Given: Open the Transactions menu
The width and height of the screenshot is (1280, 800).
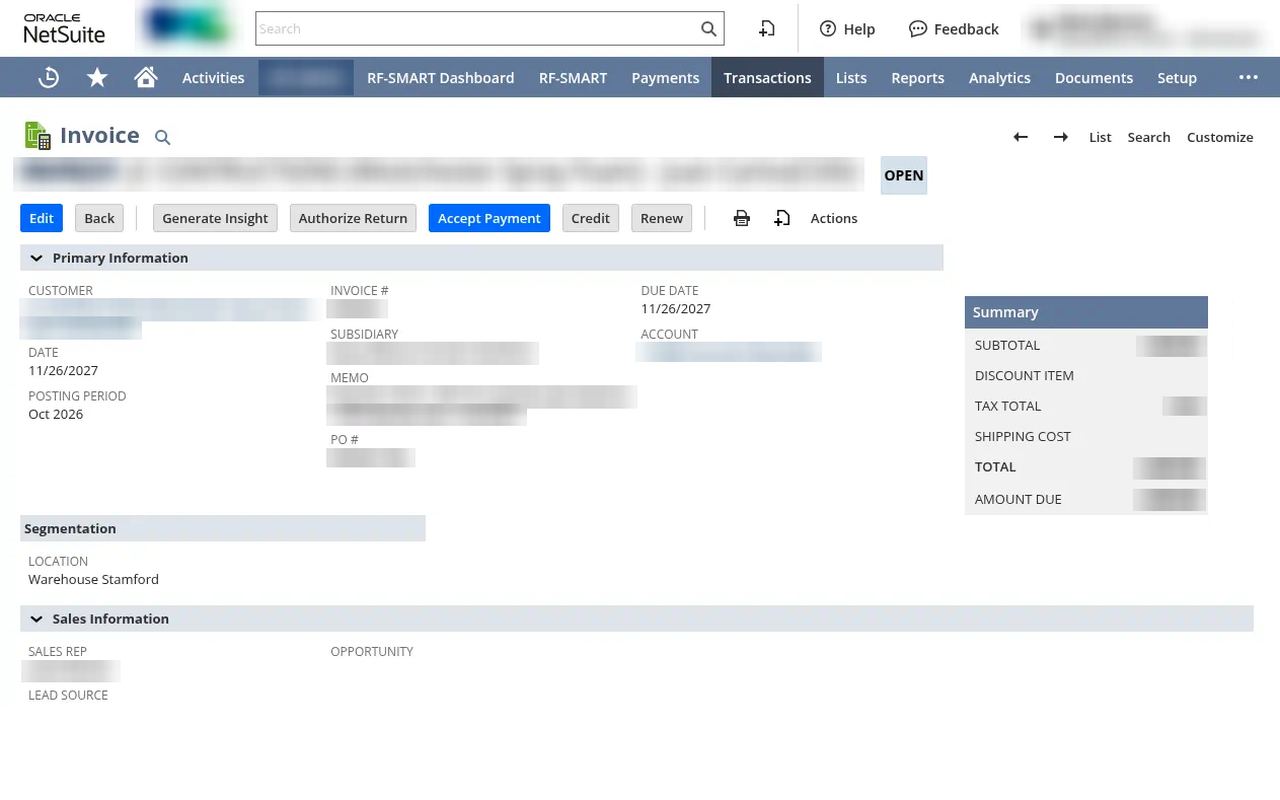Looking at the screenshot, I should tap(767, 77).
